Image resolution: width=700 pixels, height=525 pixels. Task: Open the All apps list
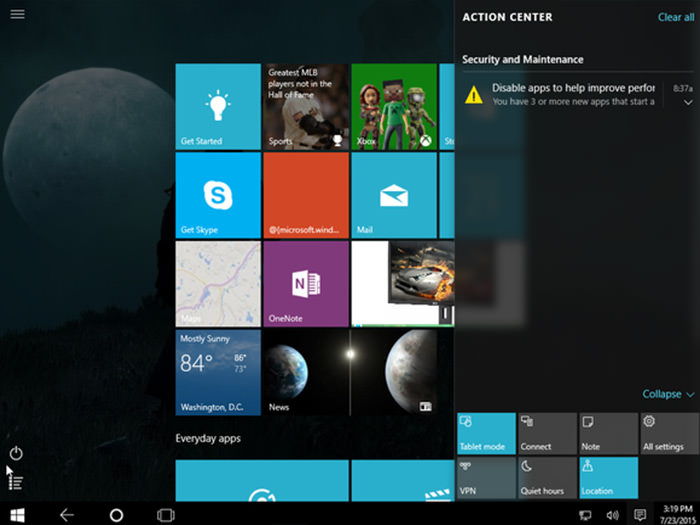[x=16, y=482]
